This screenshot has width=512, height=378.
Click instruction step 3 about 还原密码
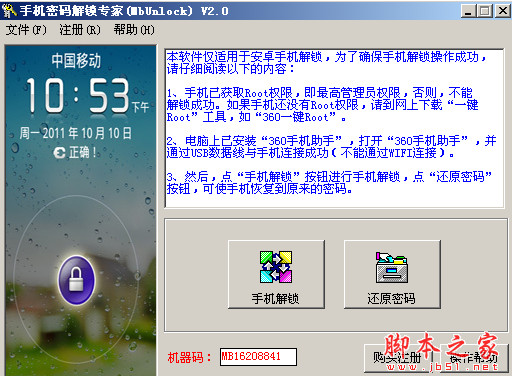point(329,183)
